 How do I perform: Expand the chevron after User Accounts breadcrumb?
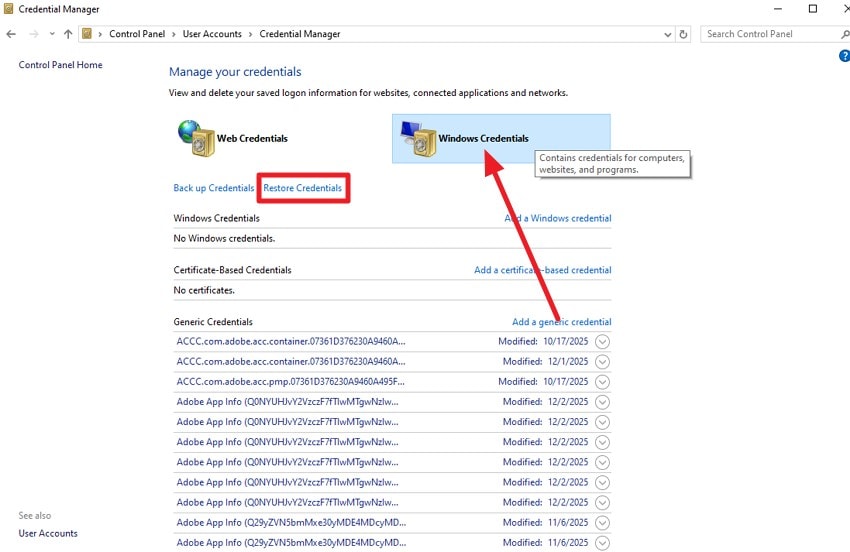[250, 34]
